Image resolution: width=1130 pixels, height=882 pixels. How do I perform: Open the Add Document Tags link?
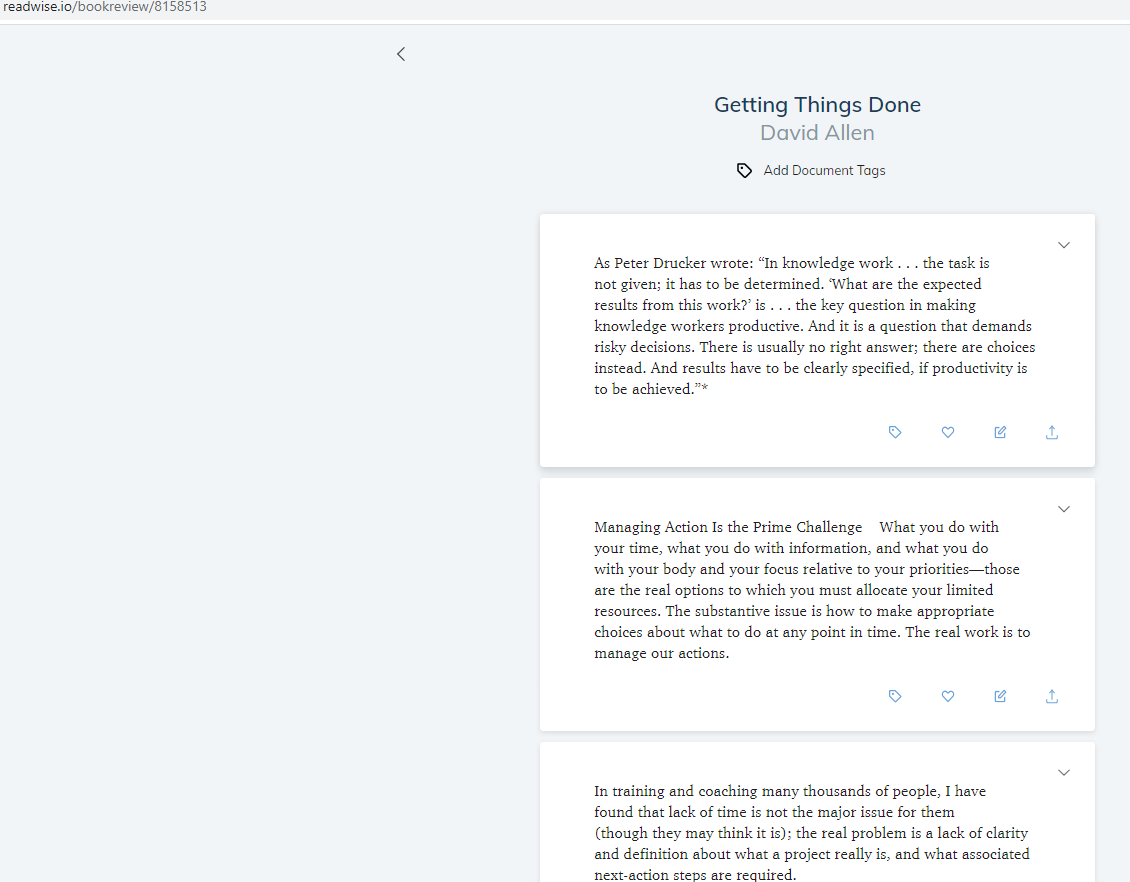(824, 171)
